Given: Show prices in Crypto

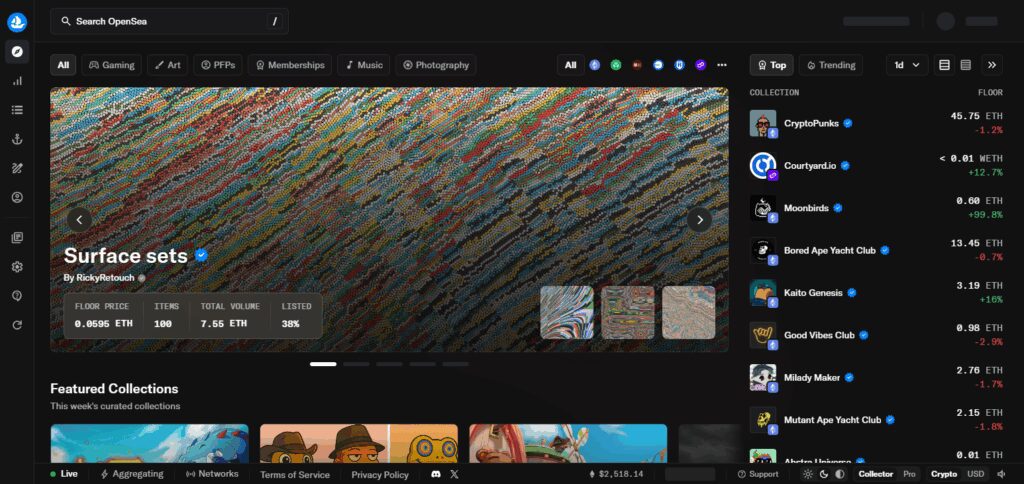Looking at the screenshot, I should (944, 474).
